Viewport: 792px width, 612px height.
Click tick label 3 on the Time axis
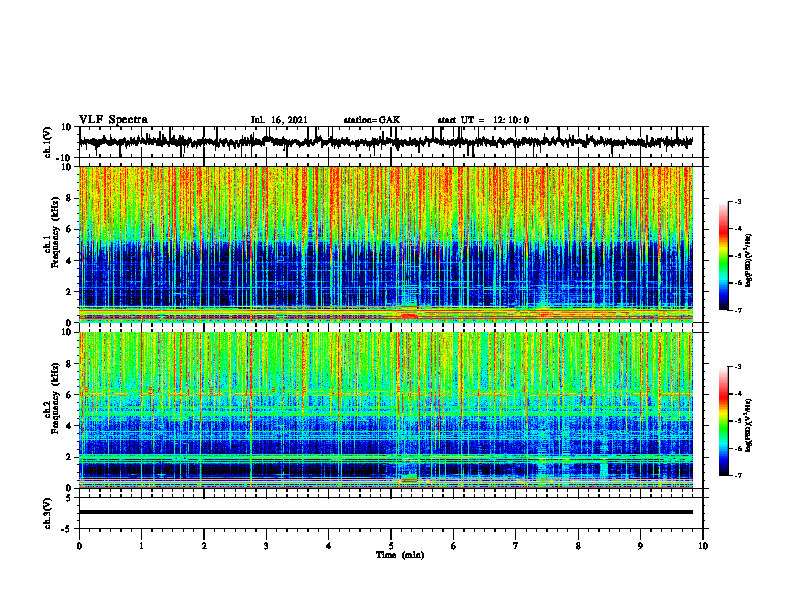click(266, 546)
